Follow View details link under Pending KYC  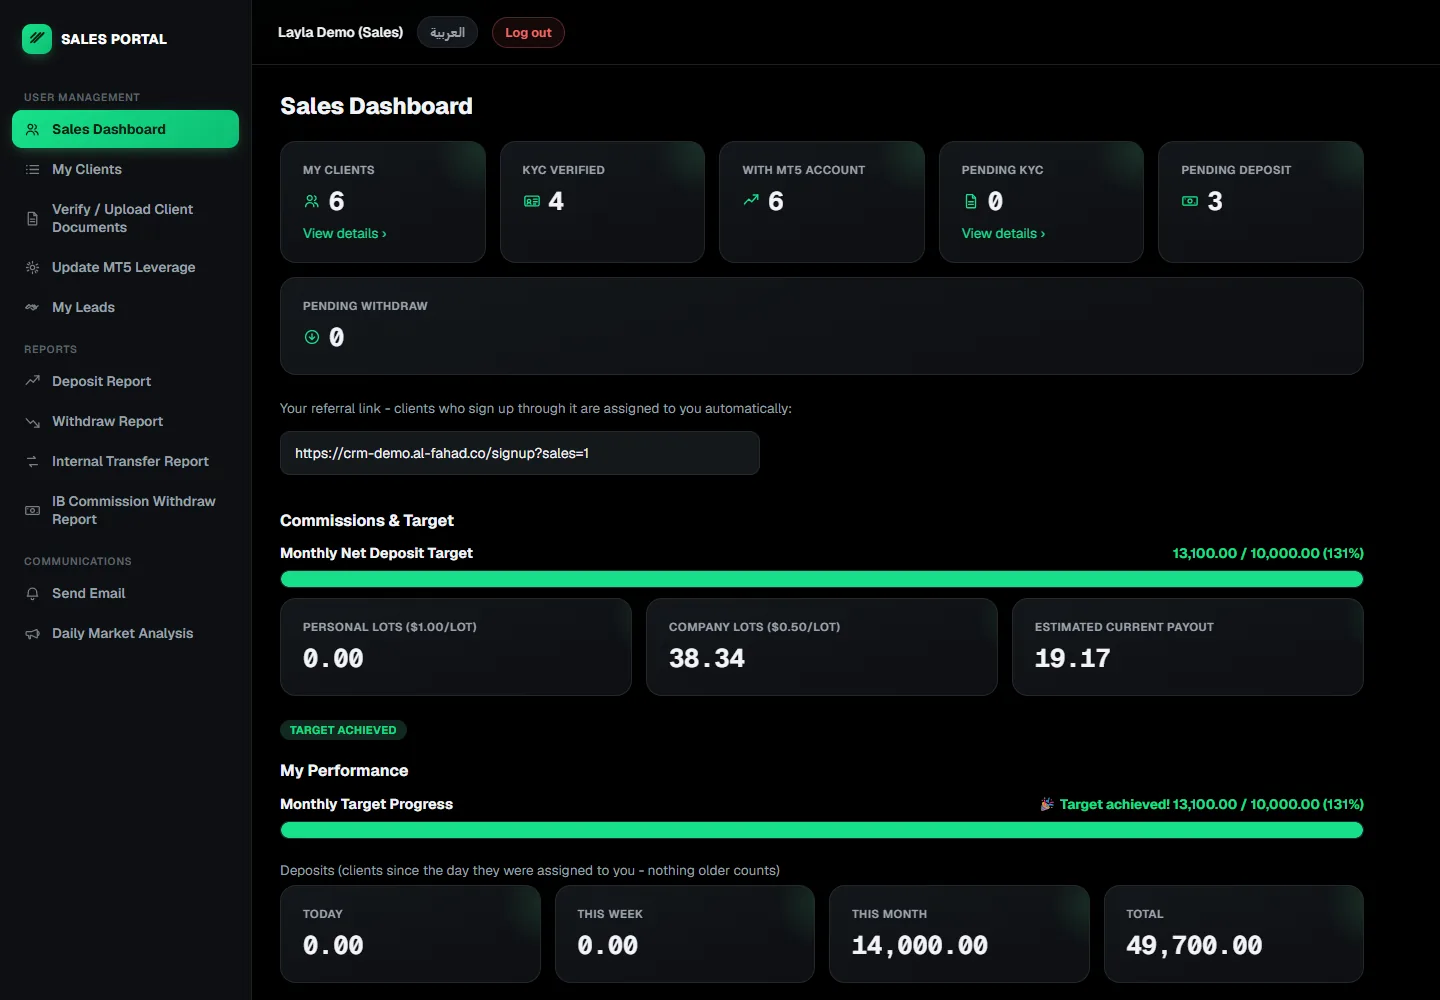[1003, 233]
